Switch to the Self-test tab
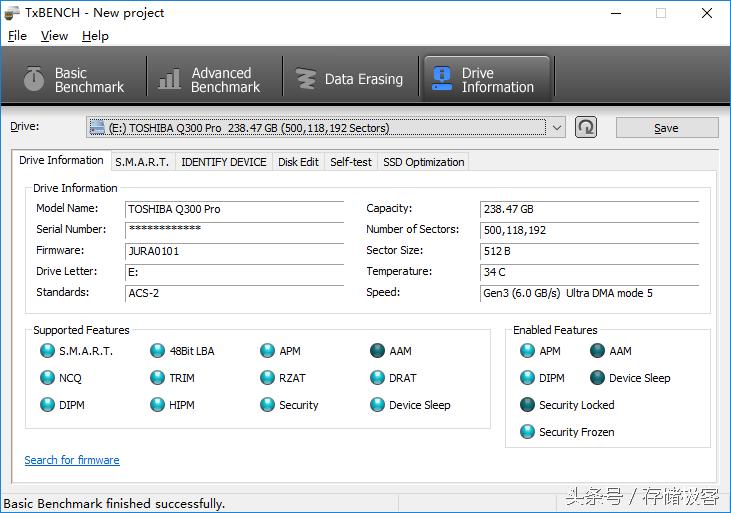Image resolution: width=731 pixels, height=513 pixels. click(351, 162)
